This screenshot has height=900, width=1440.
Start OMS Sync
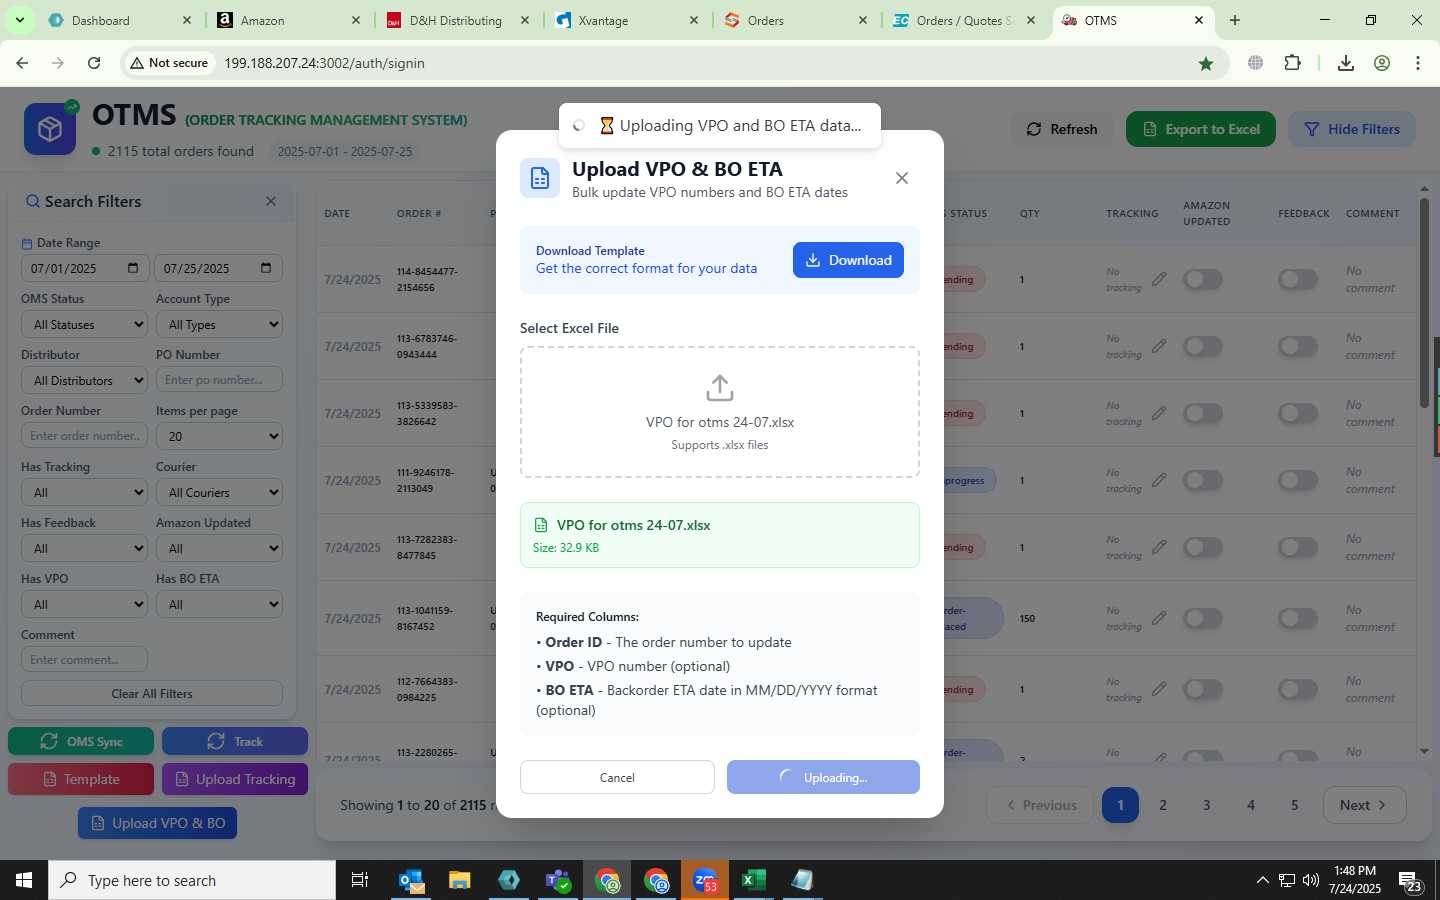pos(81,741)
